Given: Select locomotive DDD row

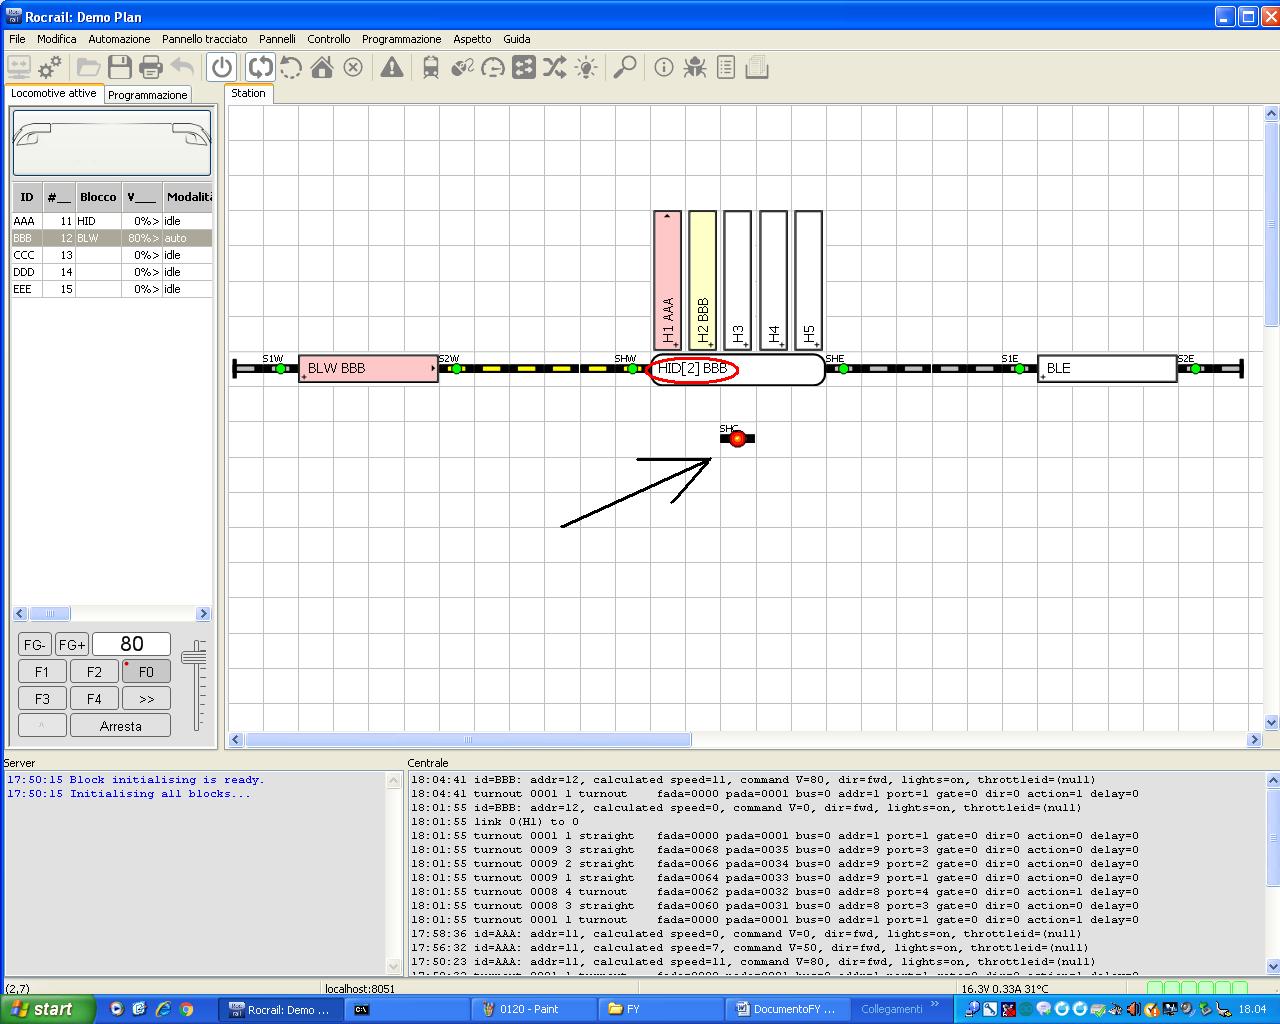Looking at the screenshot, I should pos(112,272).
